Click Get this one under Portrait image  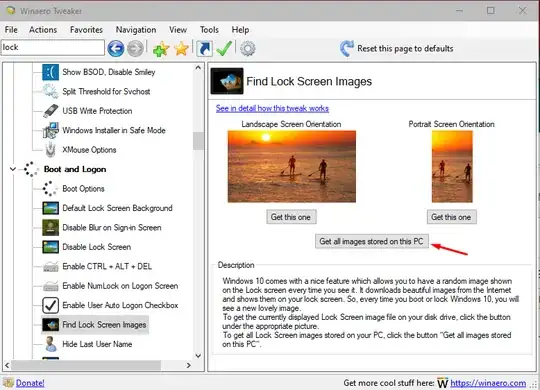click(451, 217)
